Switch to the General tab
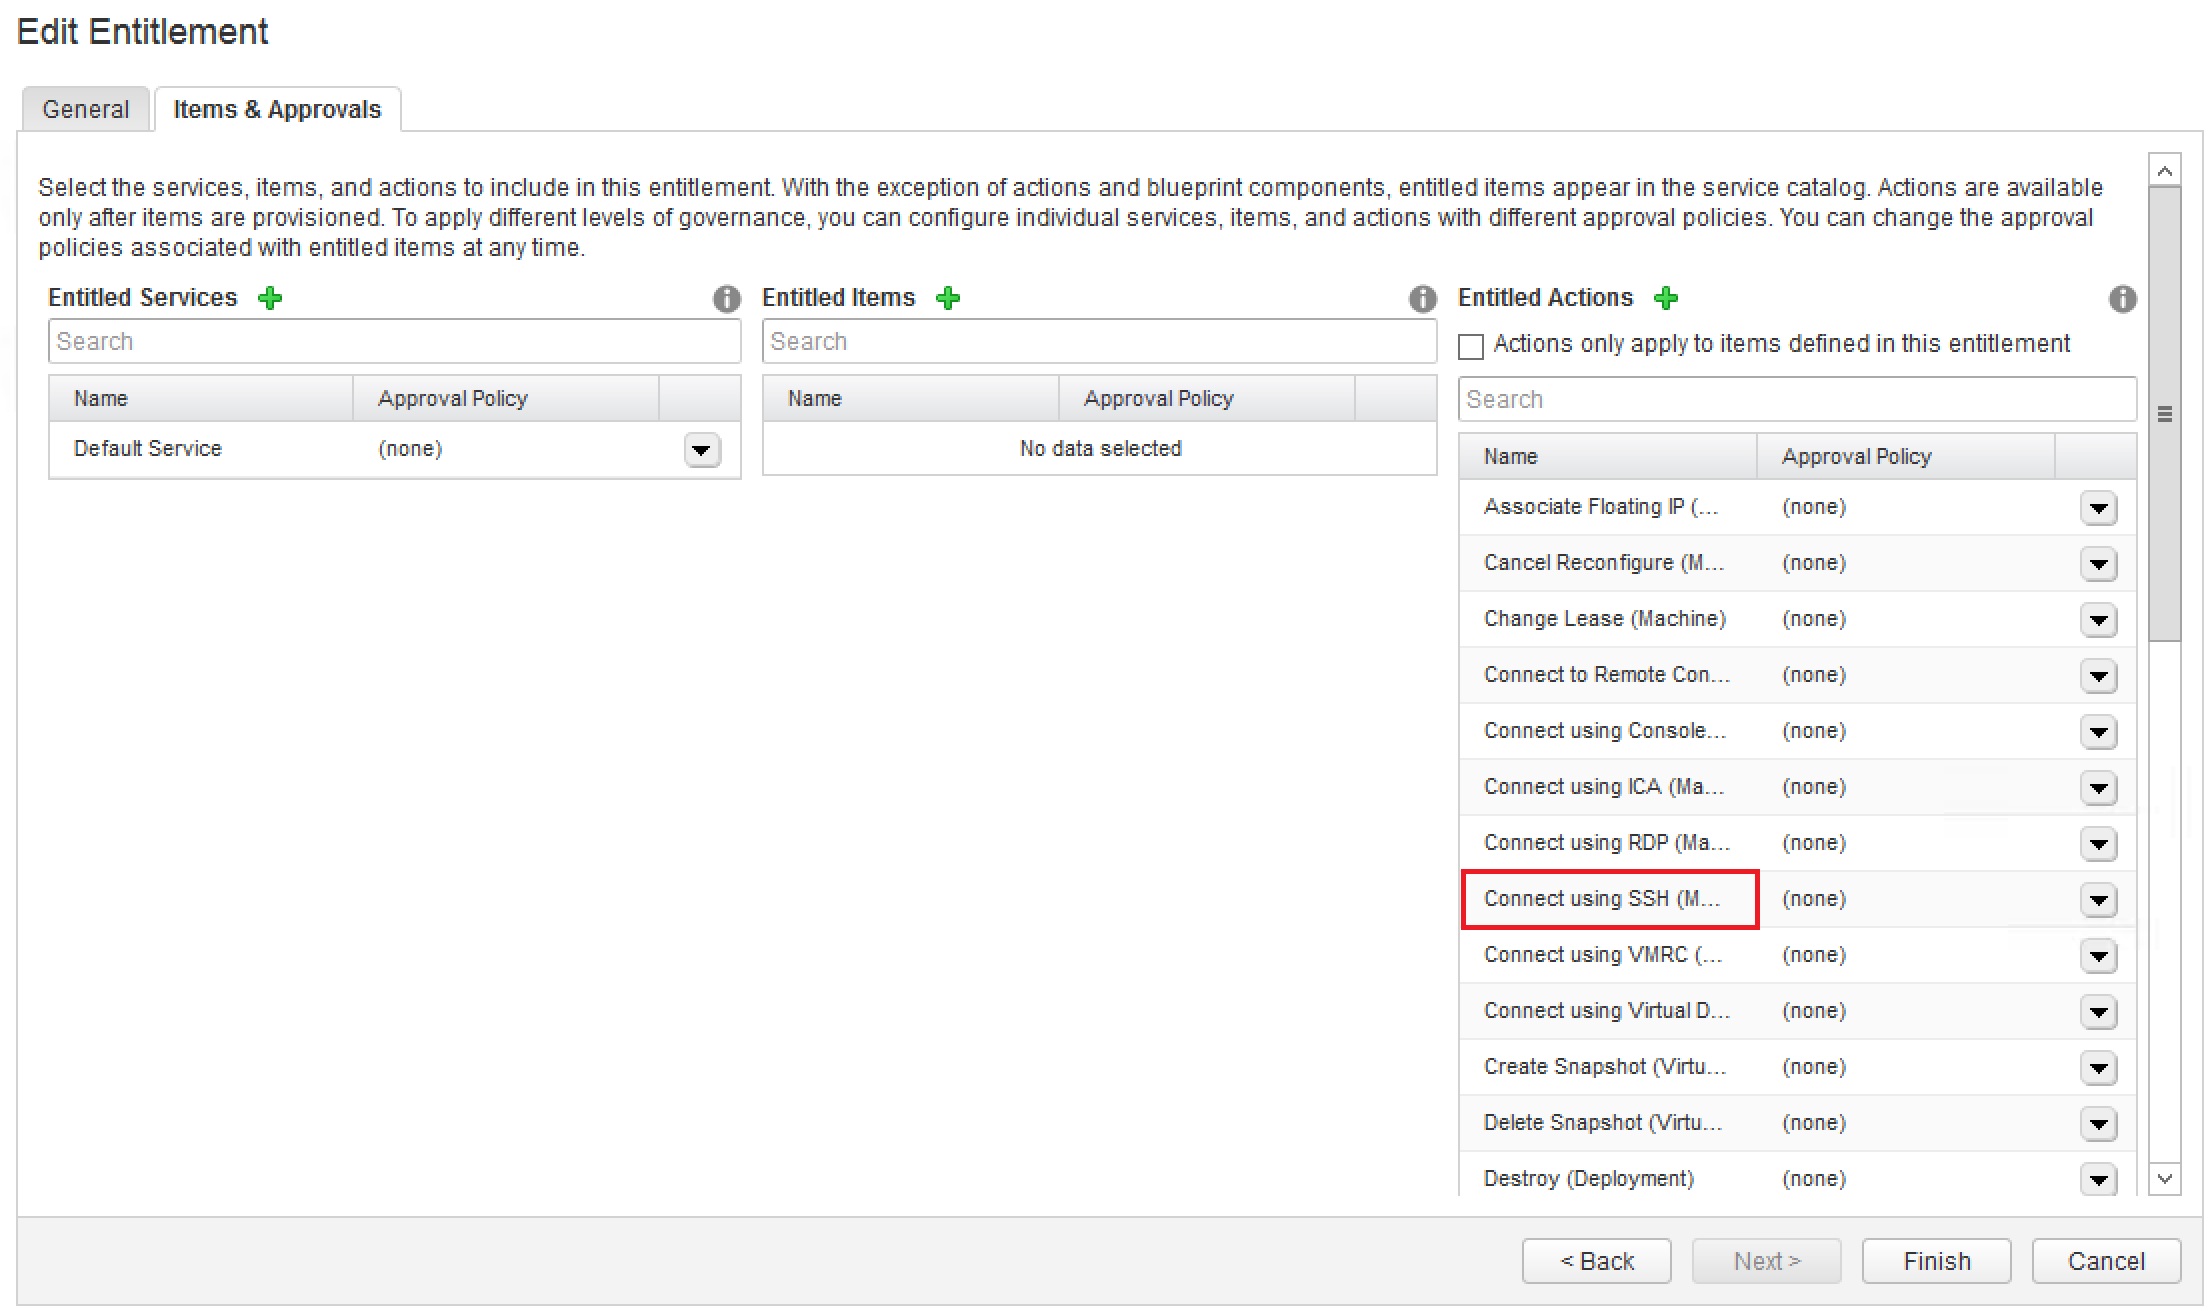The image size is (2210, 1312). [x=86, y=109]
